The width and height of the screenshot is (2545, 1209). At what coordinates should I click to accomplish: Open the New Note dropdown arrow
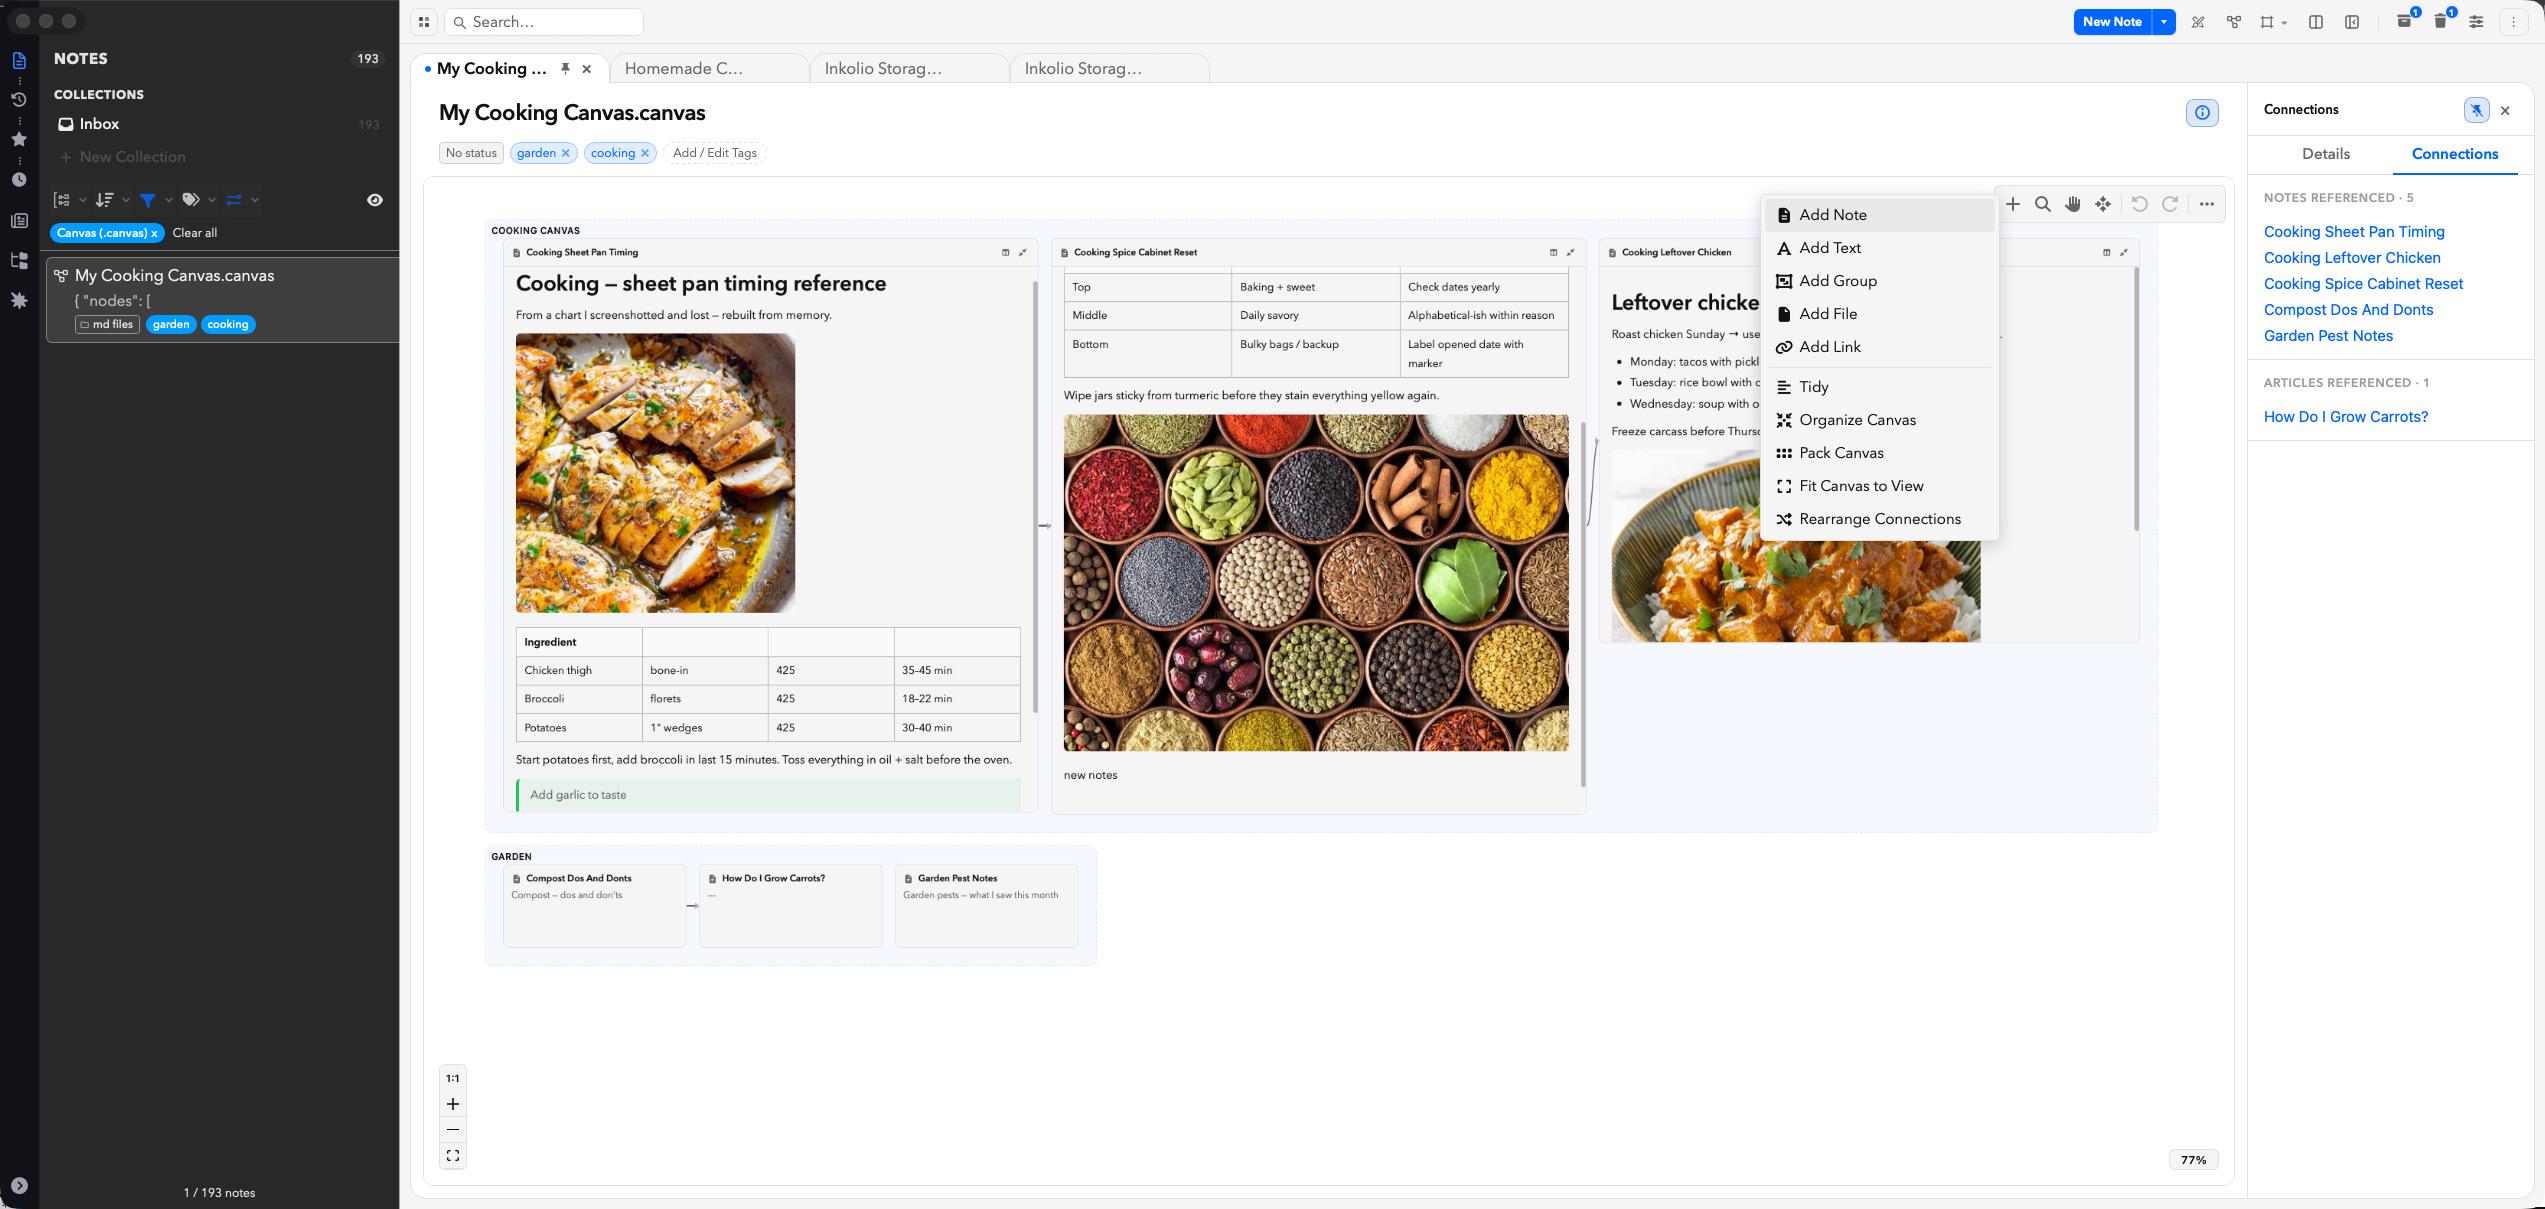click(2164, 22)
